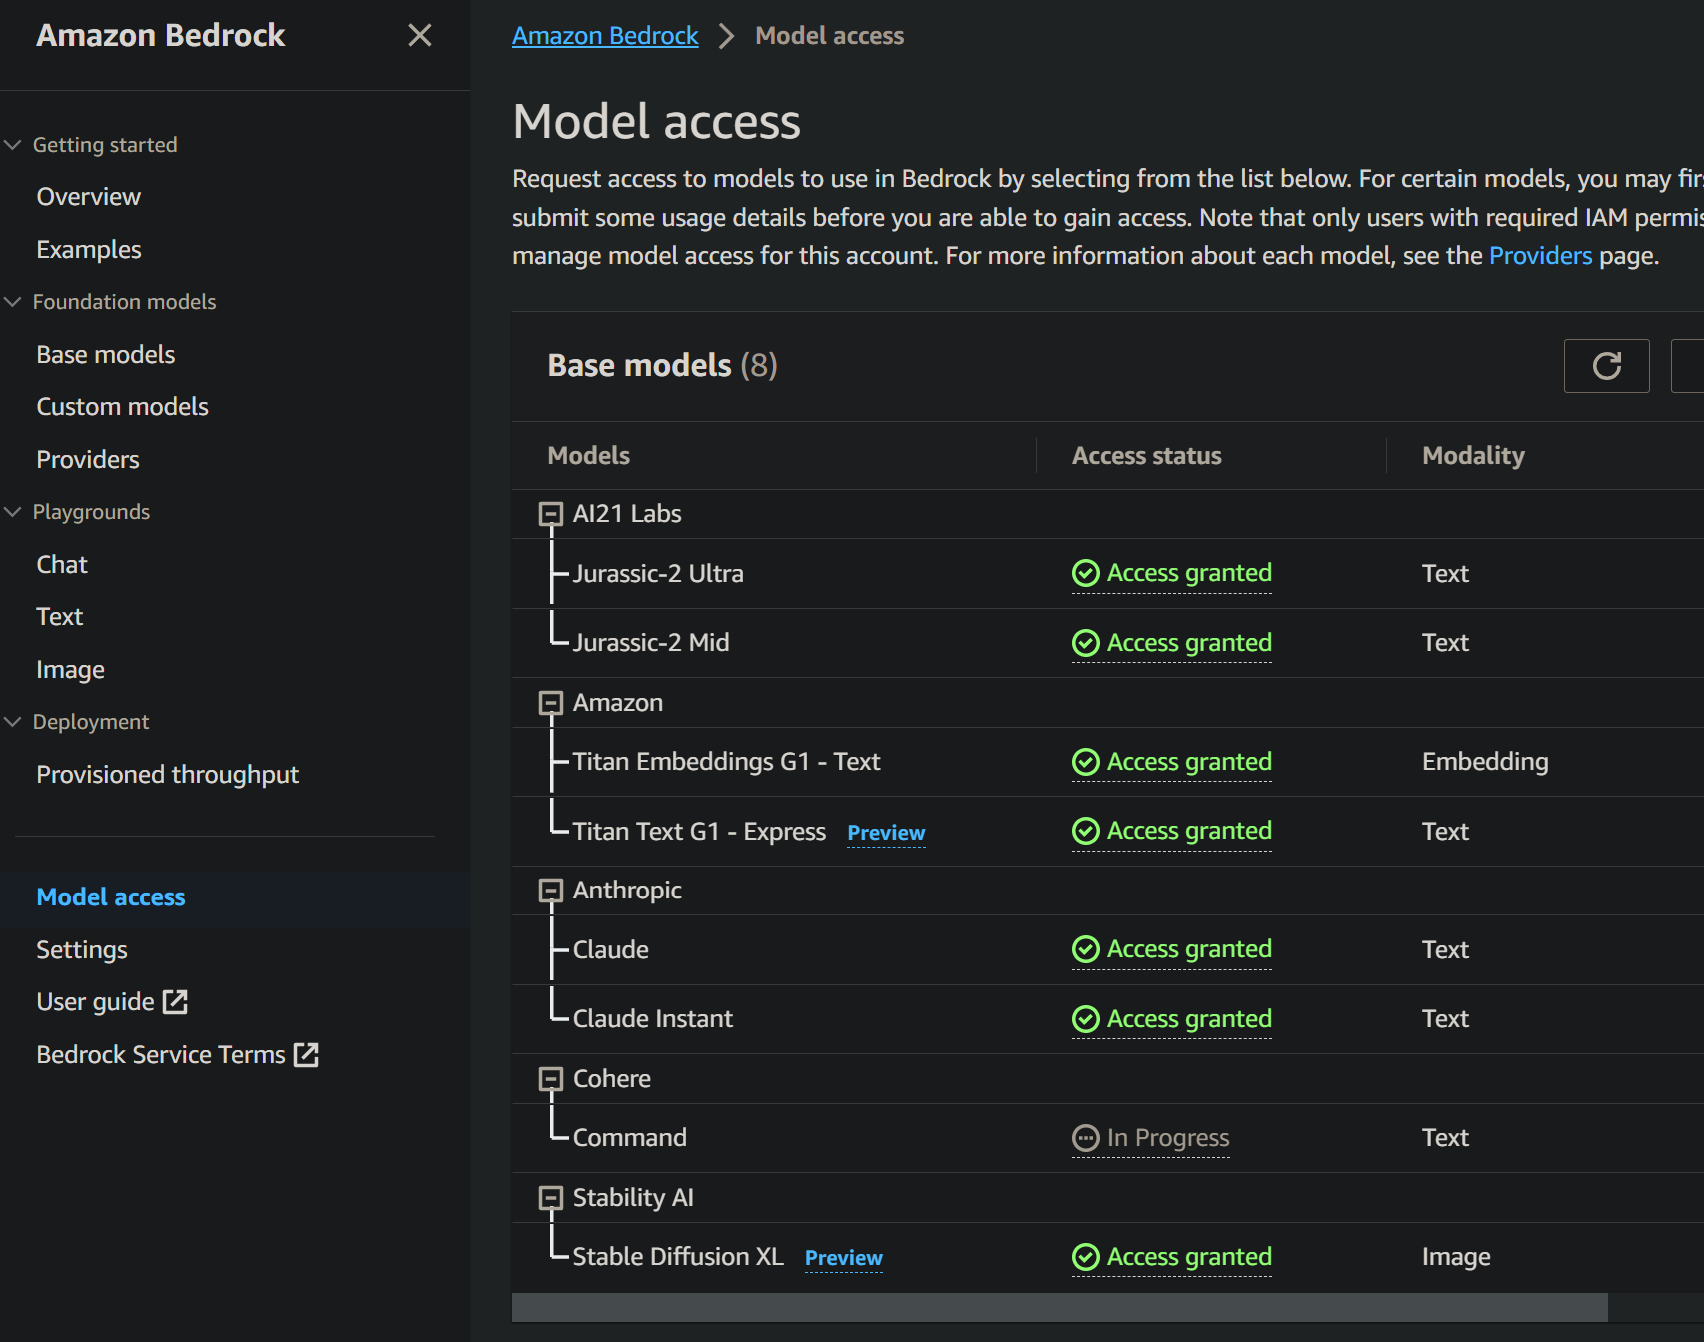This screenshot has height=1342, width=1704.
Task: Click the Model access page heading
Action: pos(656,122)
